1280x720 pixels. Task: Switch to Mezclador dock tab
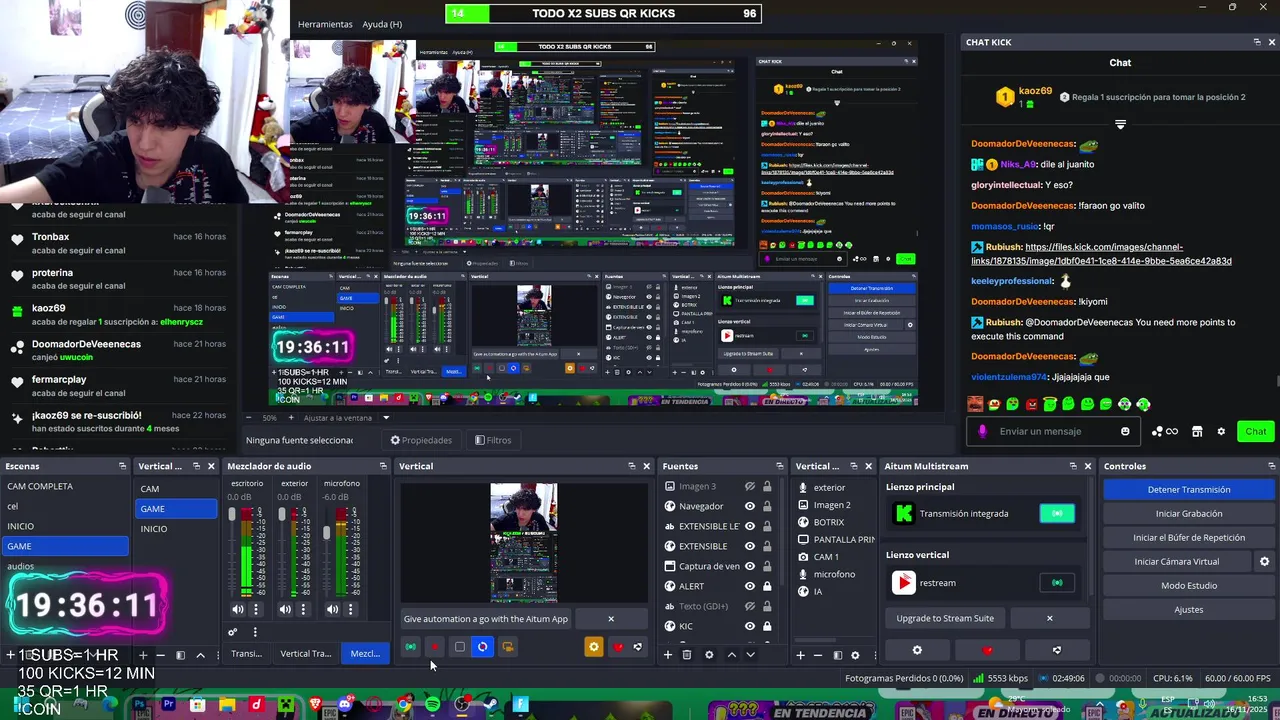[365, 654]
